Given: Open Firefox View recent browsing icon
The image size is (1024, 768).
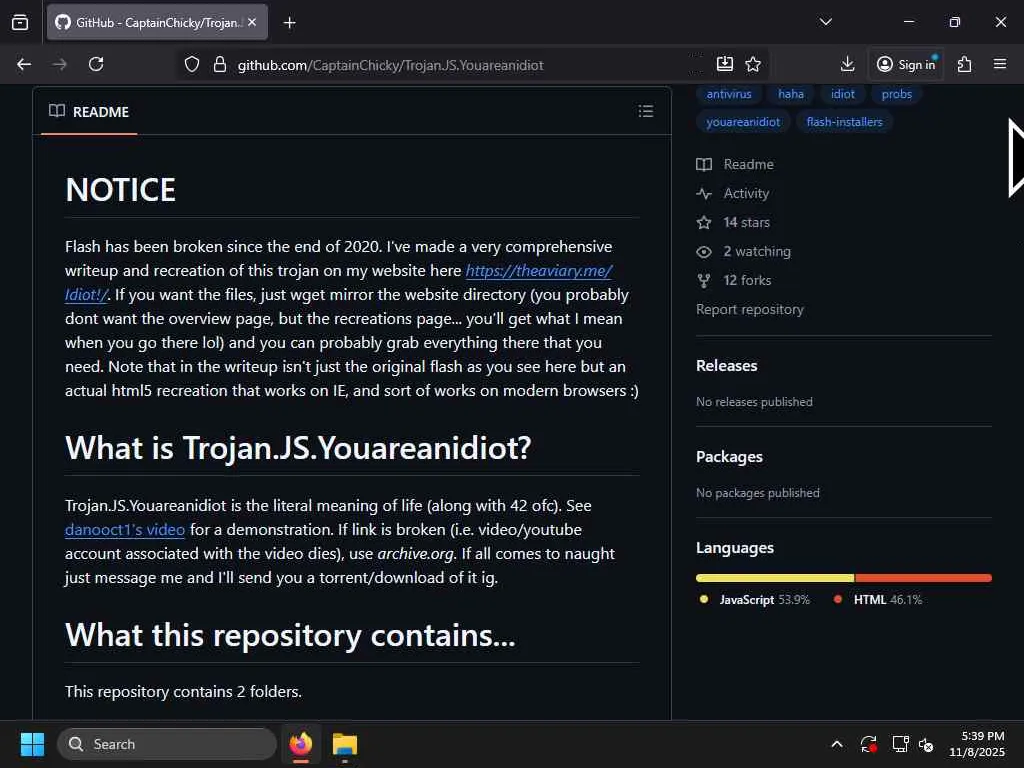Looking at the screenshot, I should [x=20, y=22].
